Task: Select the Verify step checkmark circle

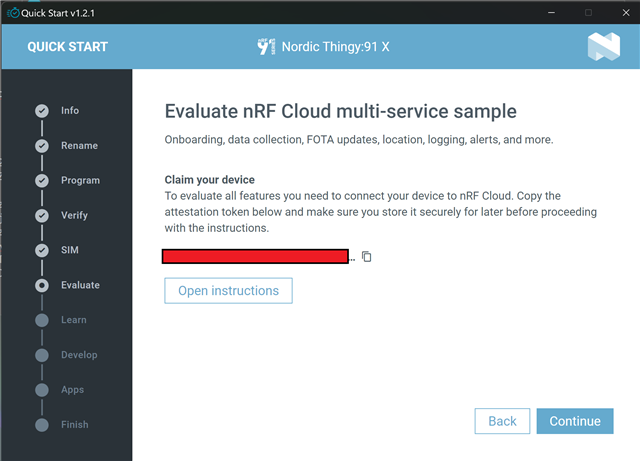Action: (42, 216)
